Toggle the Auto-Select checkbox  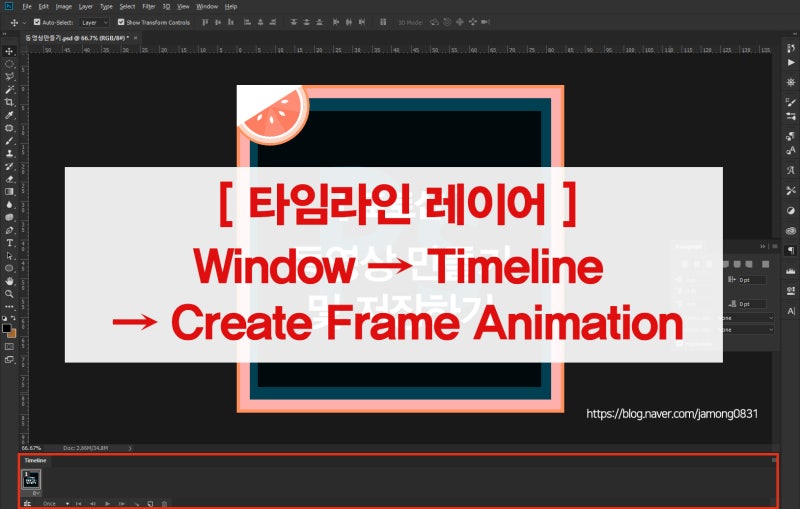tap(37, 22)
